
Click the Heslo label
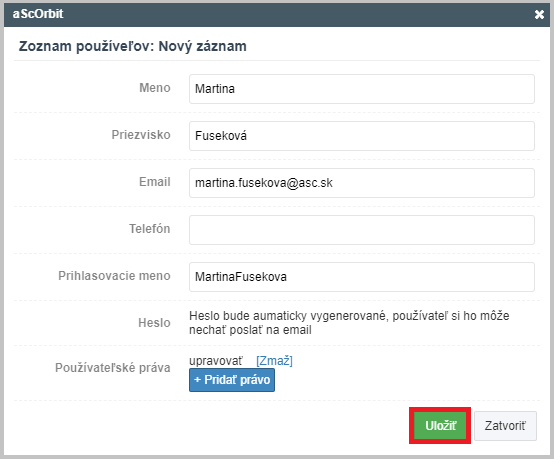pyautogui.click(x=154, y=323)
